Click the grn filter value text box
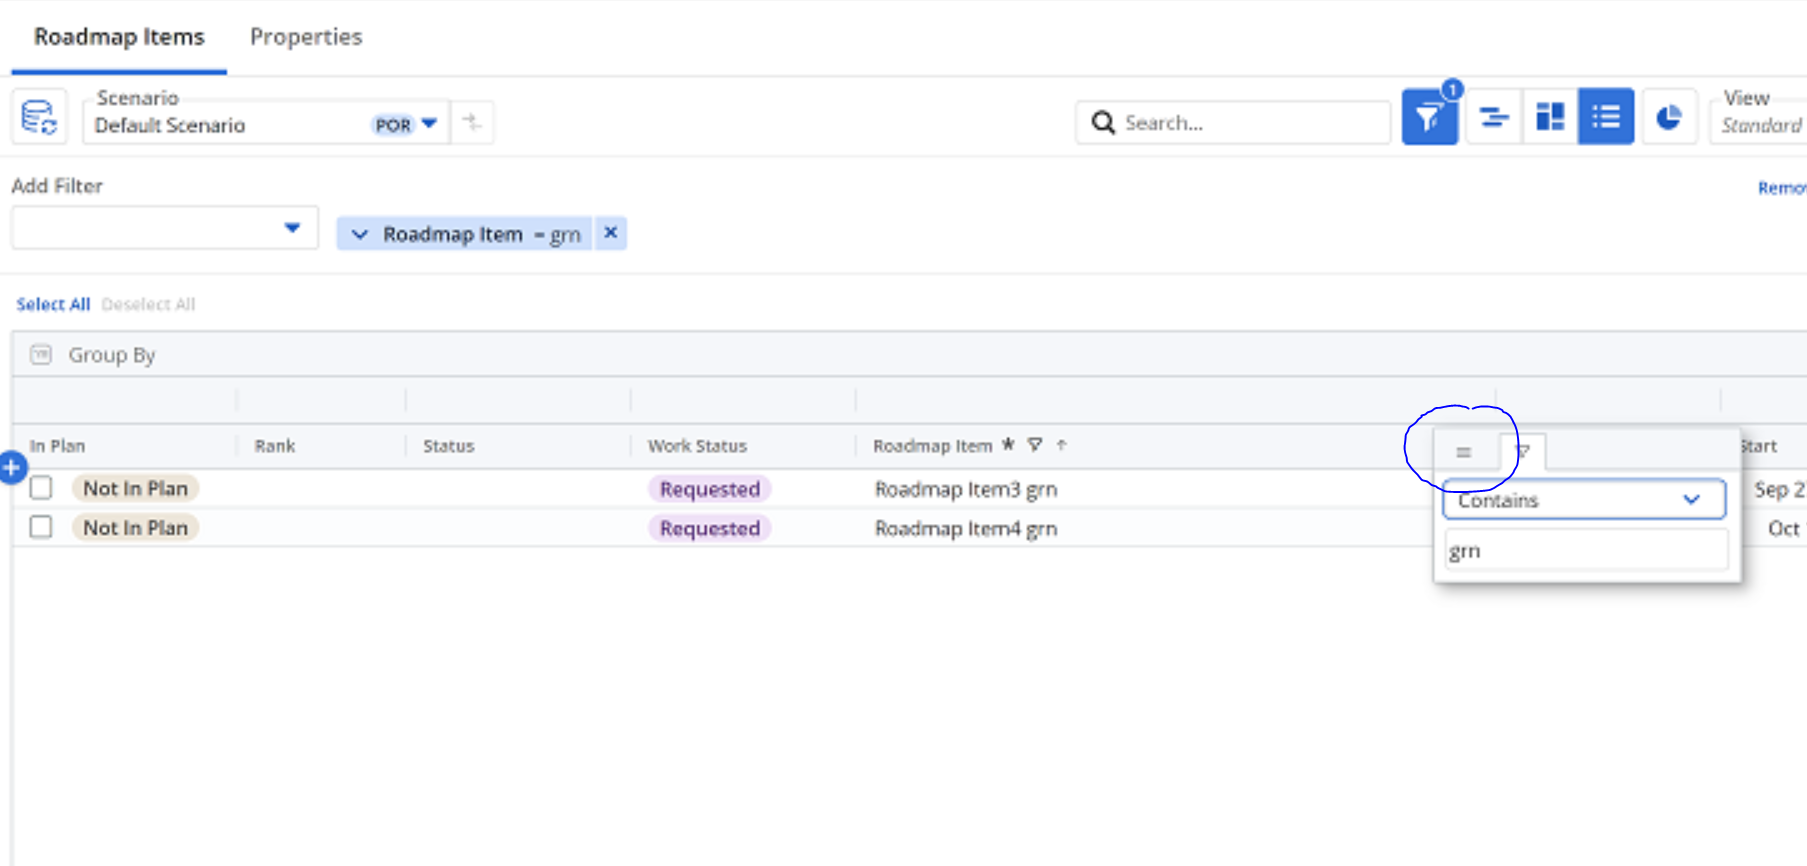Viewport: 1807px width, 866px height. coord(1585,551)
